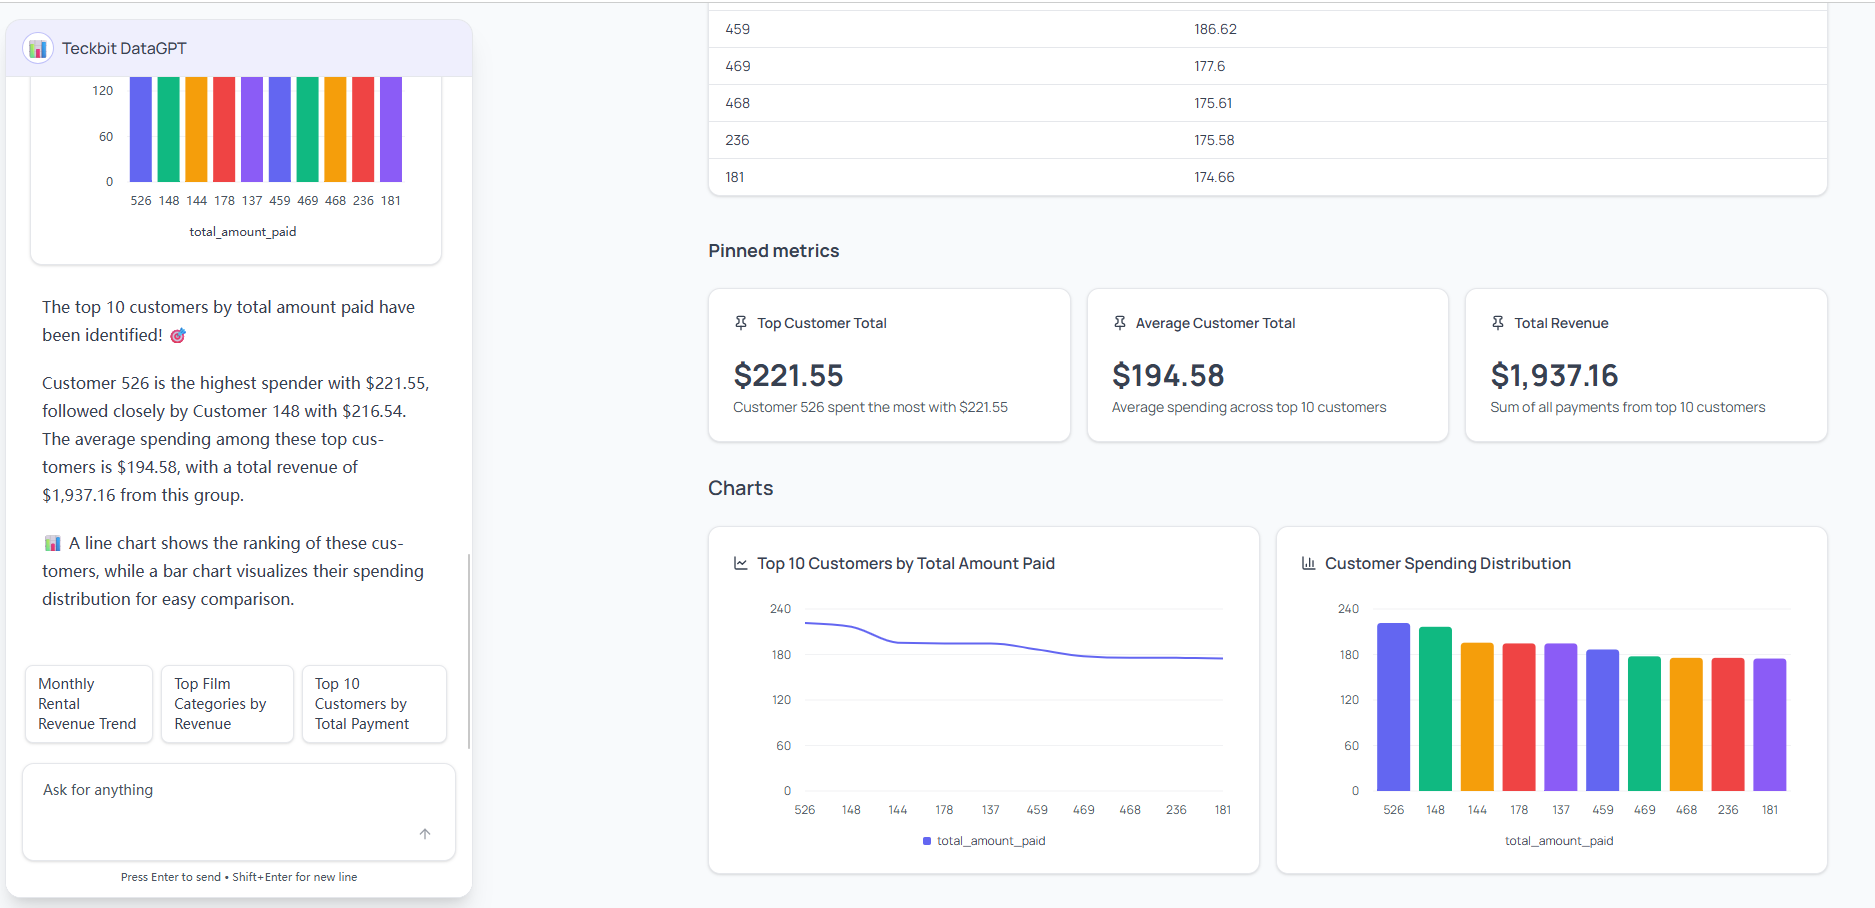Click the pin icon on Total Revenue card
1875x908 pixels.
[1498, 322]
